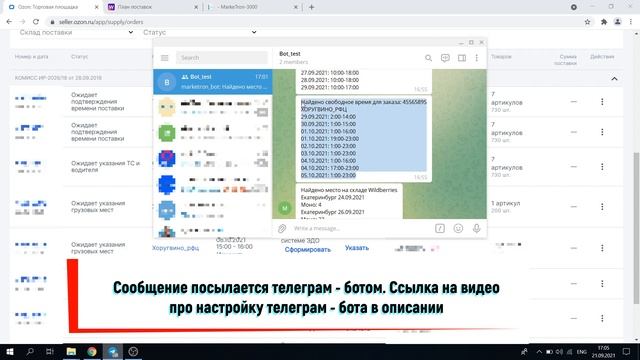The height and width of the screenshot is (360, 640).
Task: Attach a file with paperclip icon
Action: [282, 229]
